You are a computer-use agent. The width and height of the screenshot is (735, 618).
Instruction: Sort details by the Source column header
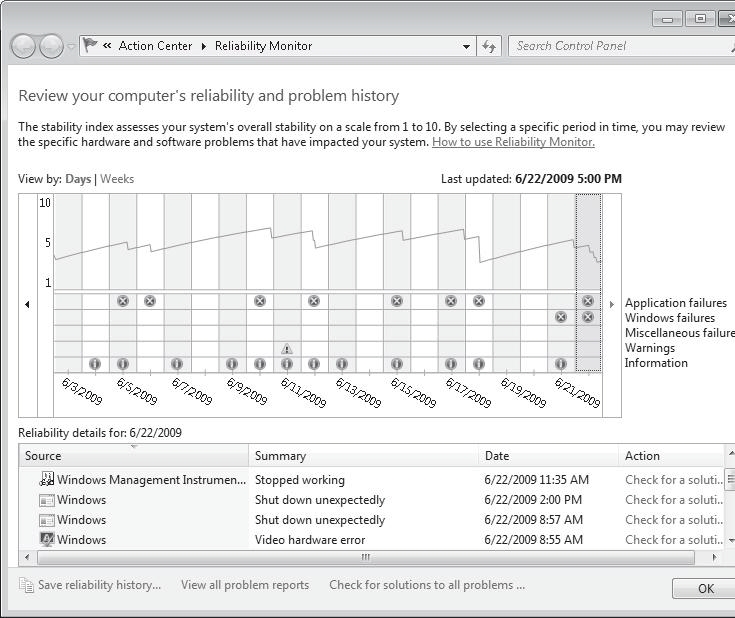click(x=134, y=456)
